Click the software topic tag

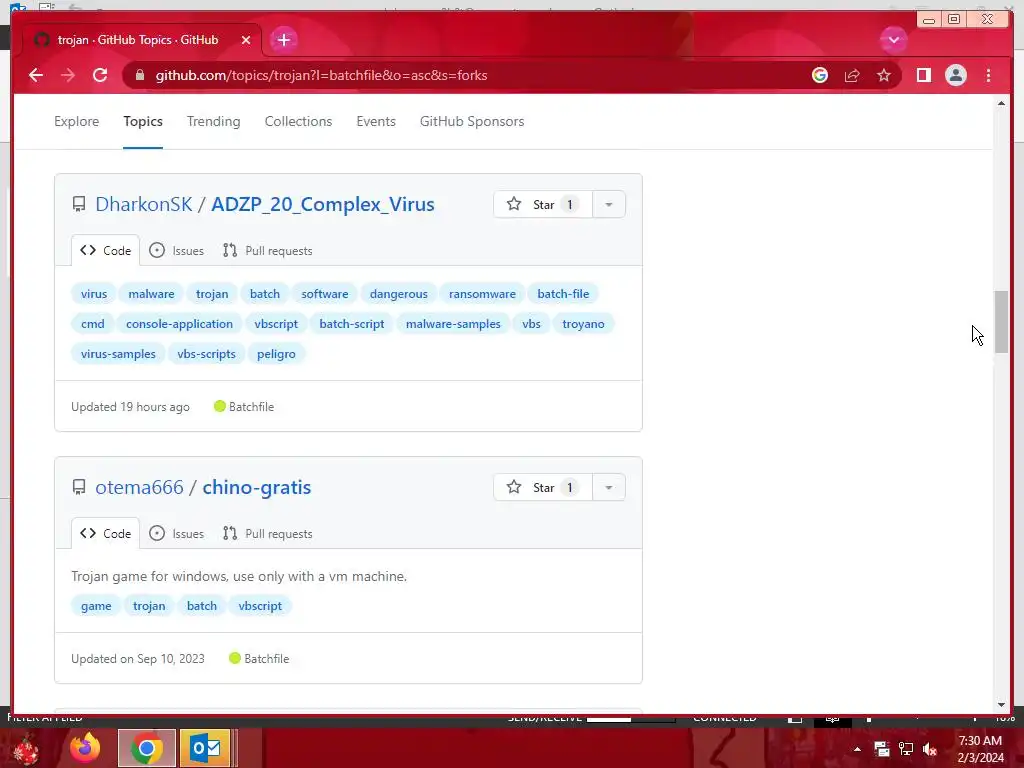coord(325,294)
